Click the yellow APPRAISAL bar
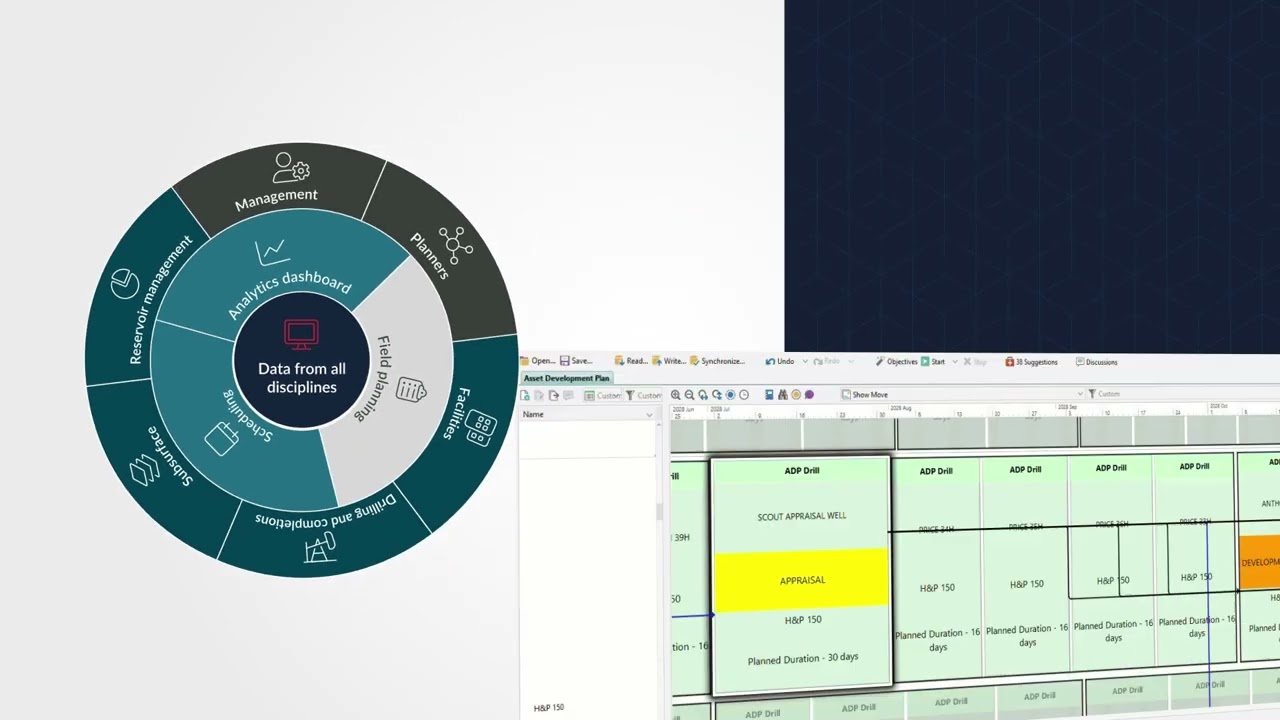Screen dimensions: 1280x720 pyautogui.click(x=802, y=579)
